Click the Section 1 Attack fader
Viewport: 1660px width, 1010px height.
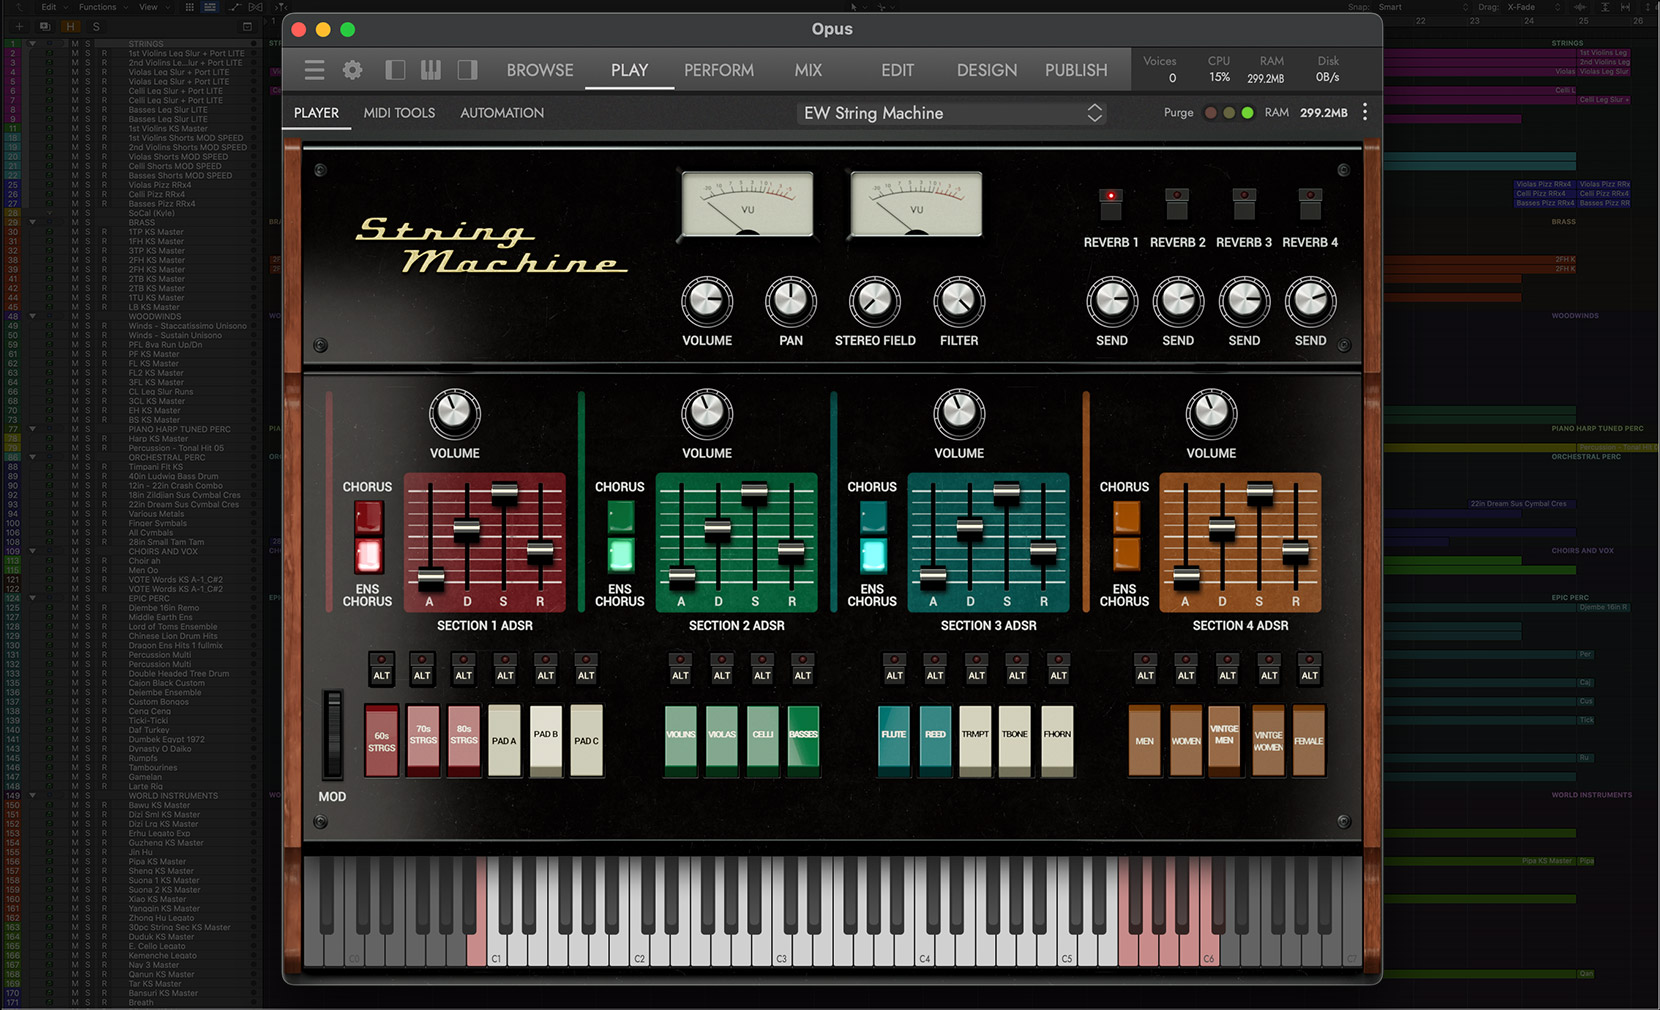click(431, 577)
